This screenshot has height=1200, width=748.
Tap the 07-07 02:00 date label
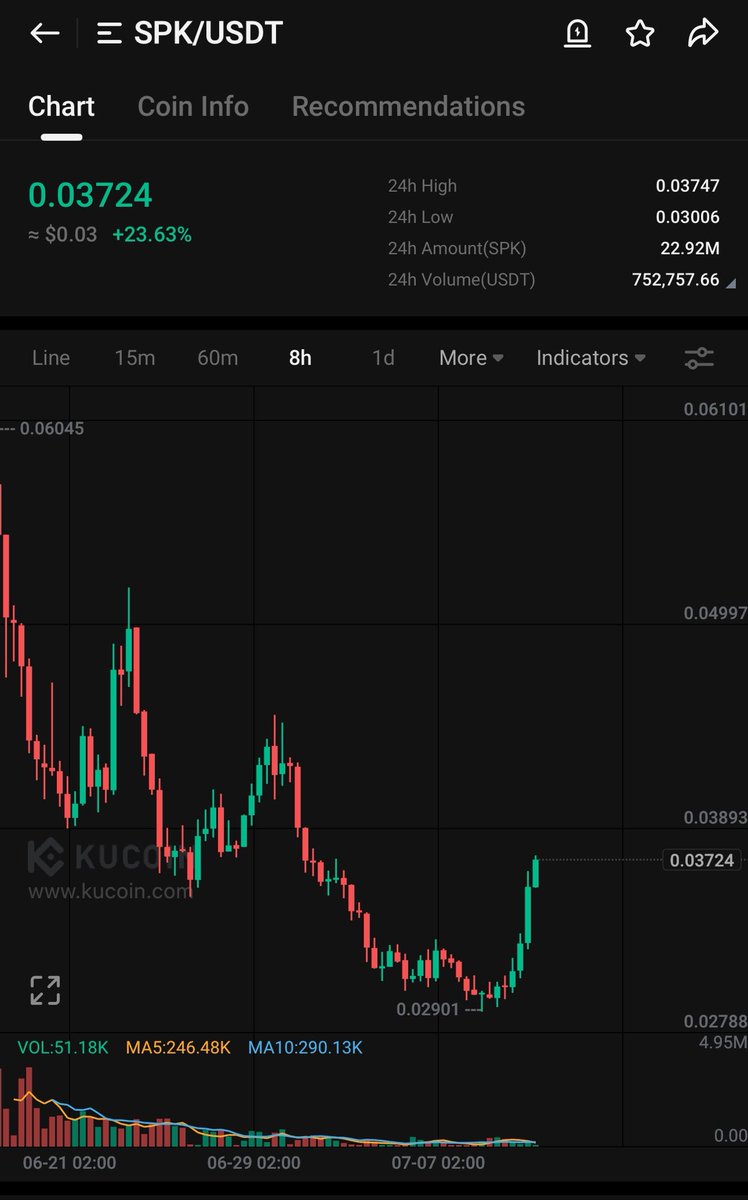(437, 1163)
